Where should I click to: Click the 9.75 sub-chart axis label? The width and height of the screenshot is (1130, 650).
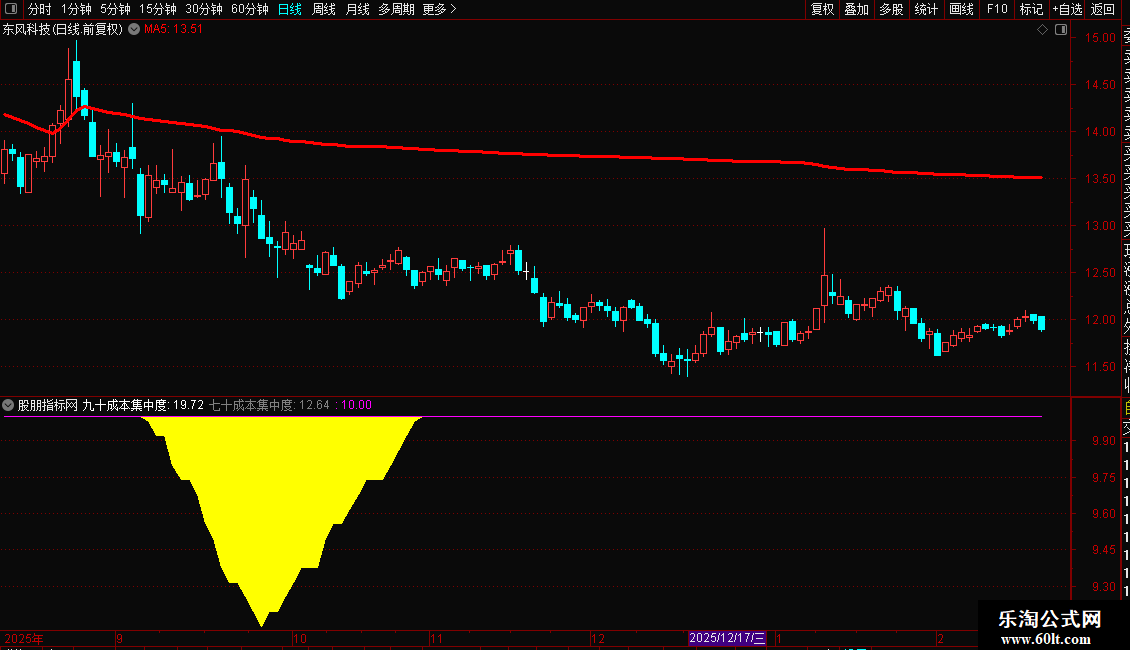tap(1103, 478)
